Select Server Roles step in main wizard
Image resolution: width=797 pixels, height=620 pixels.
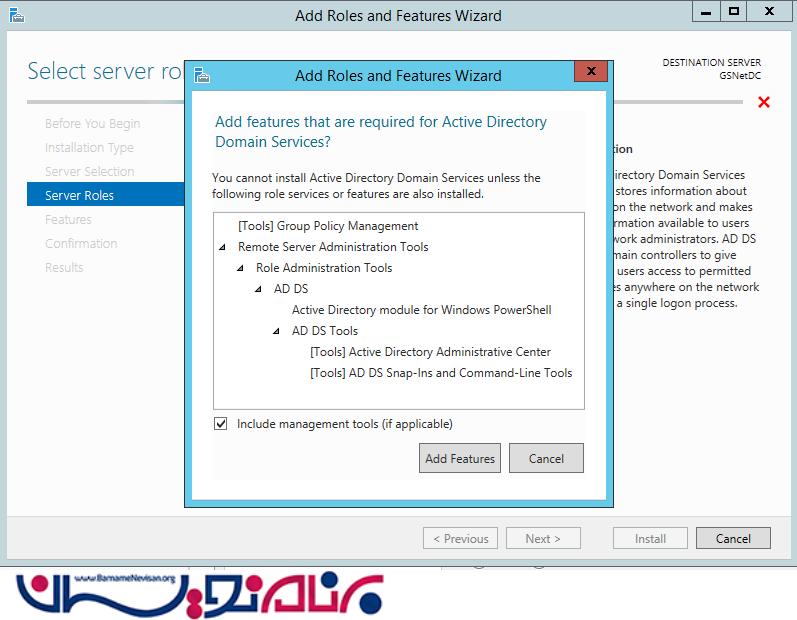pyautogui.click(x=105, y=195)
